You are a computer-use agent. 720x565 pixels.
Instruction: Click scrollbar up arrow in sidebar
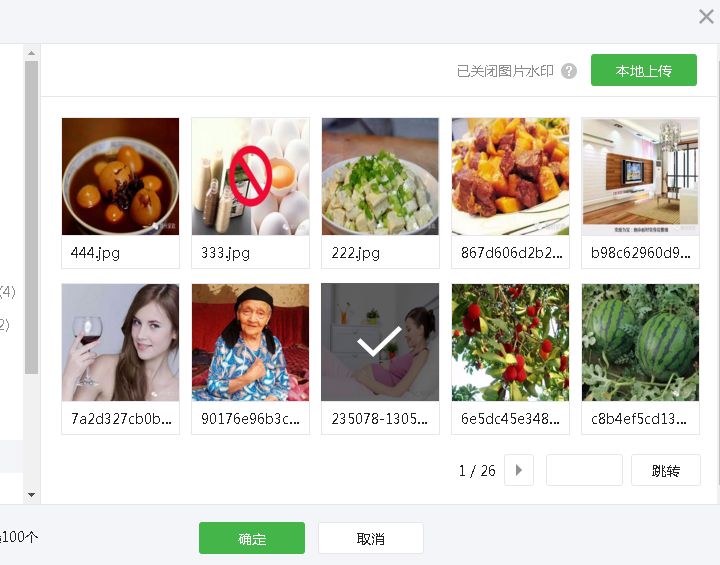[x=31, y=53]
